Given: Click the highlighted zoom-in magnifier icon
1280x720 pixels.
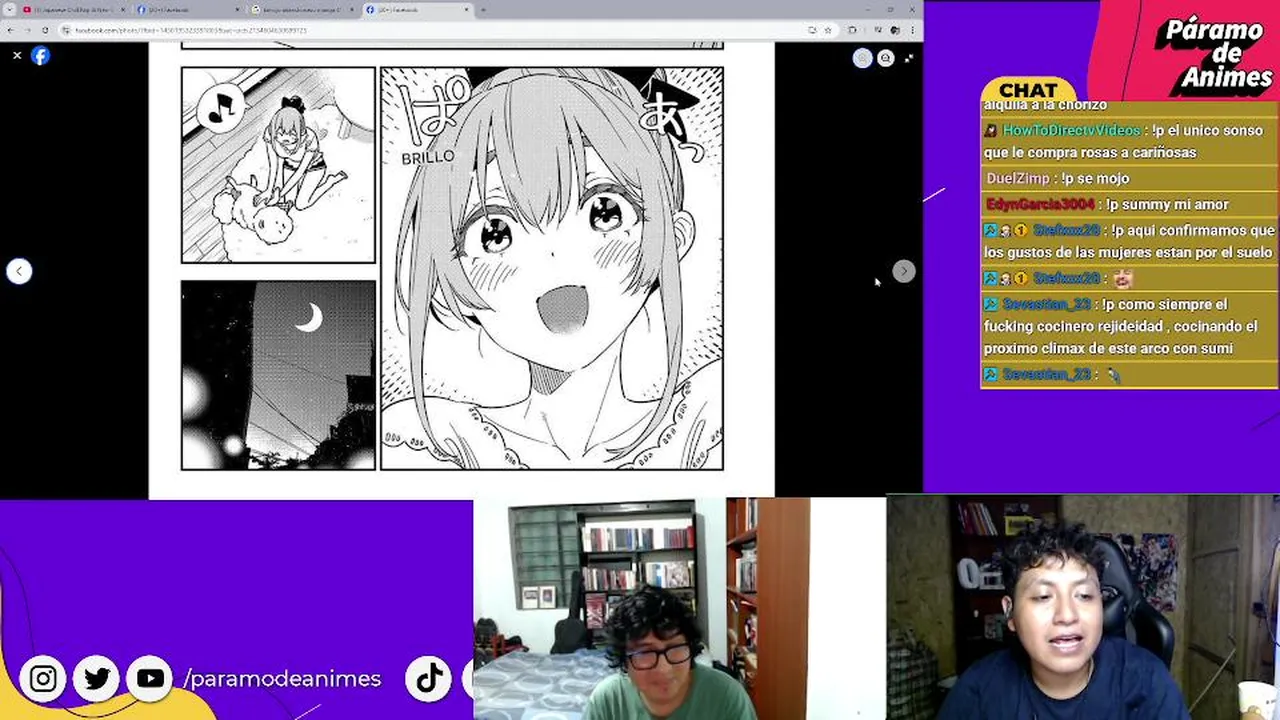Looking at the screenshot, I should (862, 58).
